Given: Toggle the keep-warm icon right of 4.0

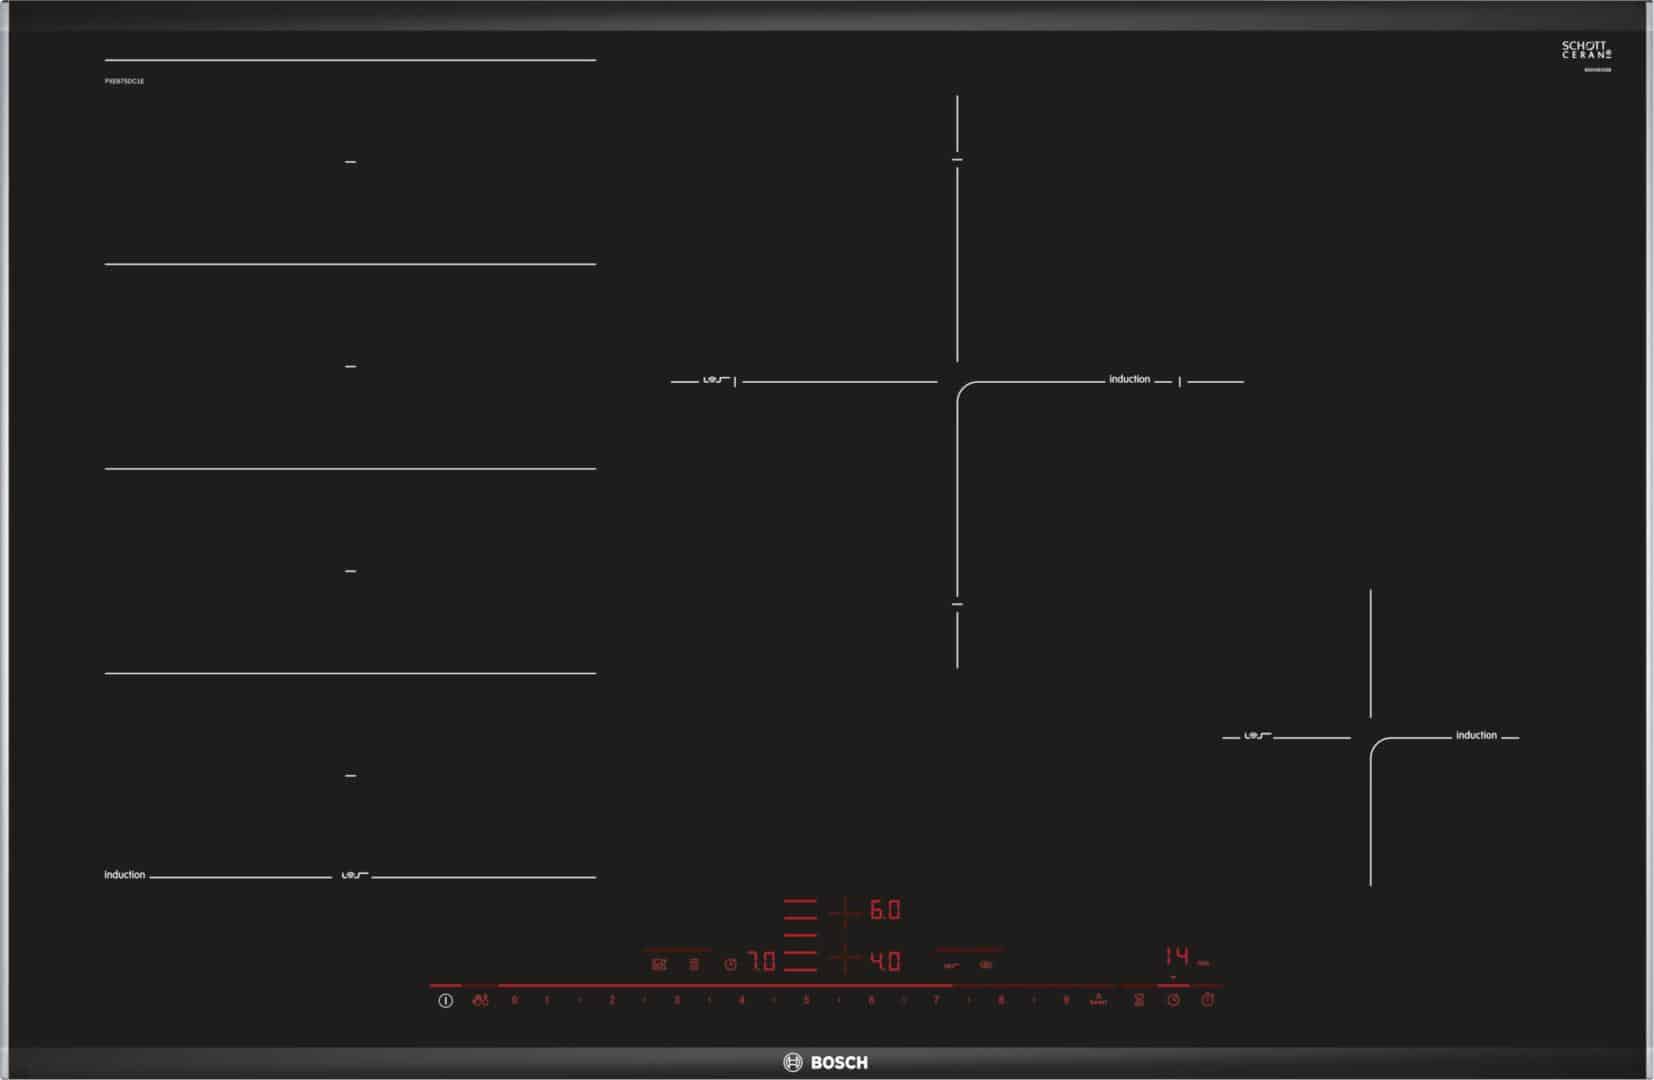Looking at the screenshot, I should [987, 965].
